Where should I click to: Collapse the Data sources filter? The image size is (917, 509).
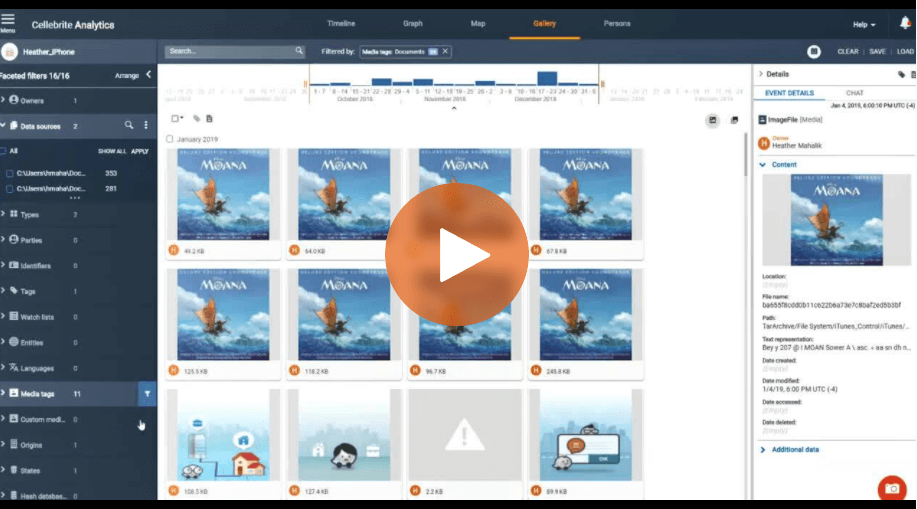(x=3, y=126)
